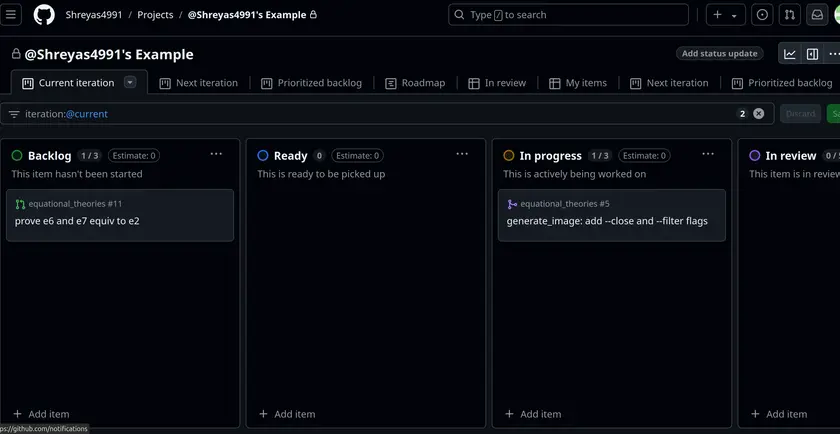This screenshot has height=434, width=840.
Task: Expand the Current iteration tab dropdown arrow
Action: tap(130, 83)
